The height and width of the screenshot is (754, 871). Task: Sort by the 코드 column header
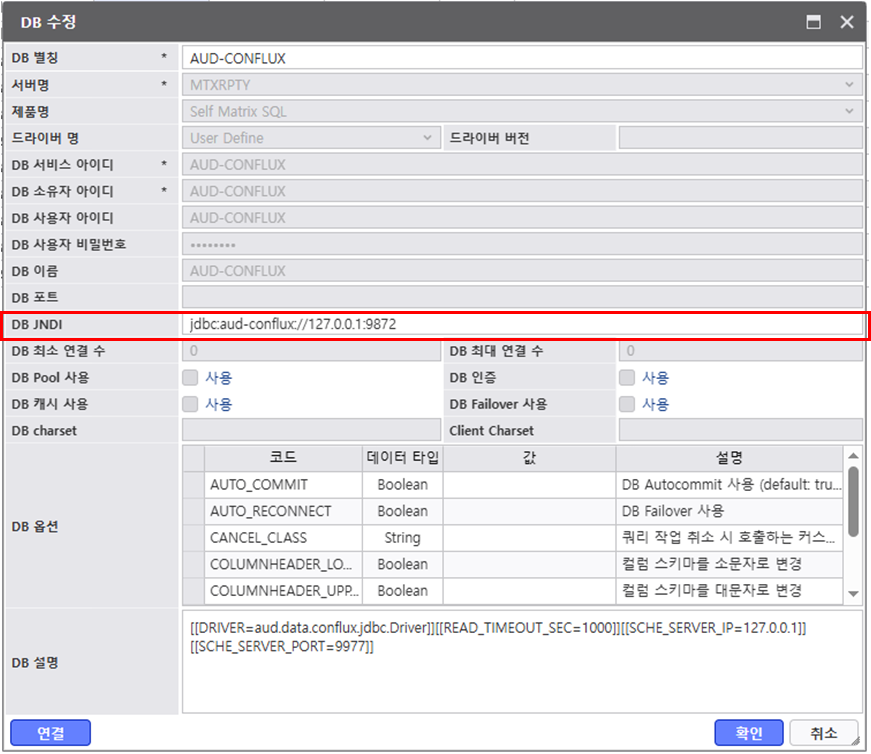coord(283,457)
